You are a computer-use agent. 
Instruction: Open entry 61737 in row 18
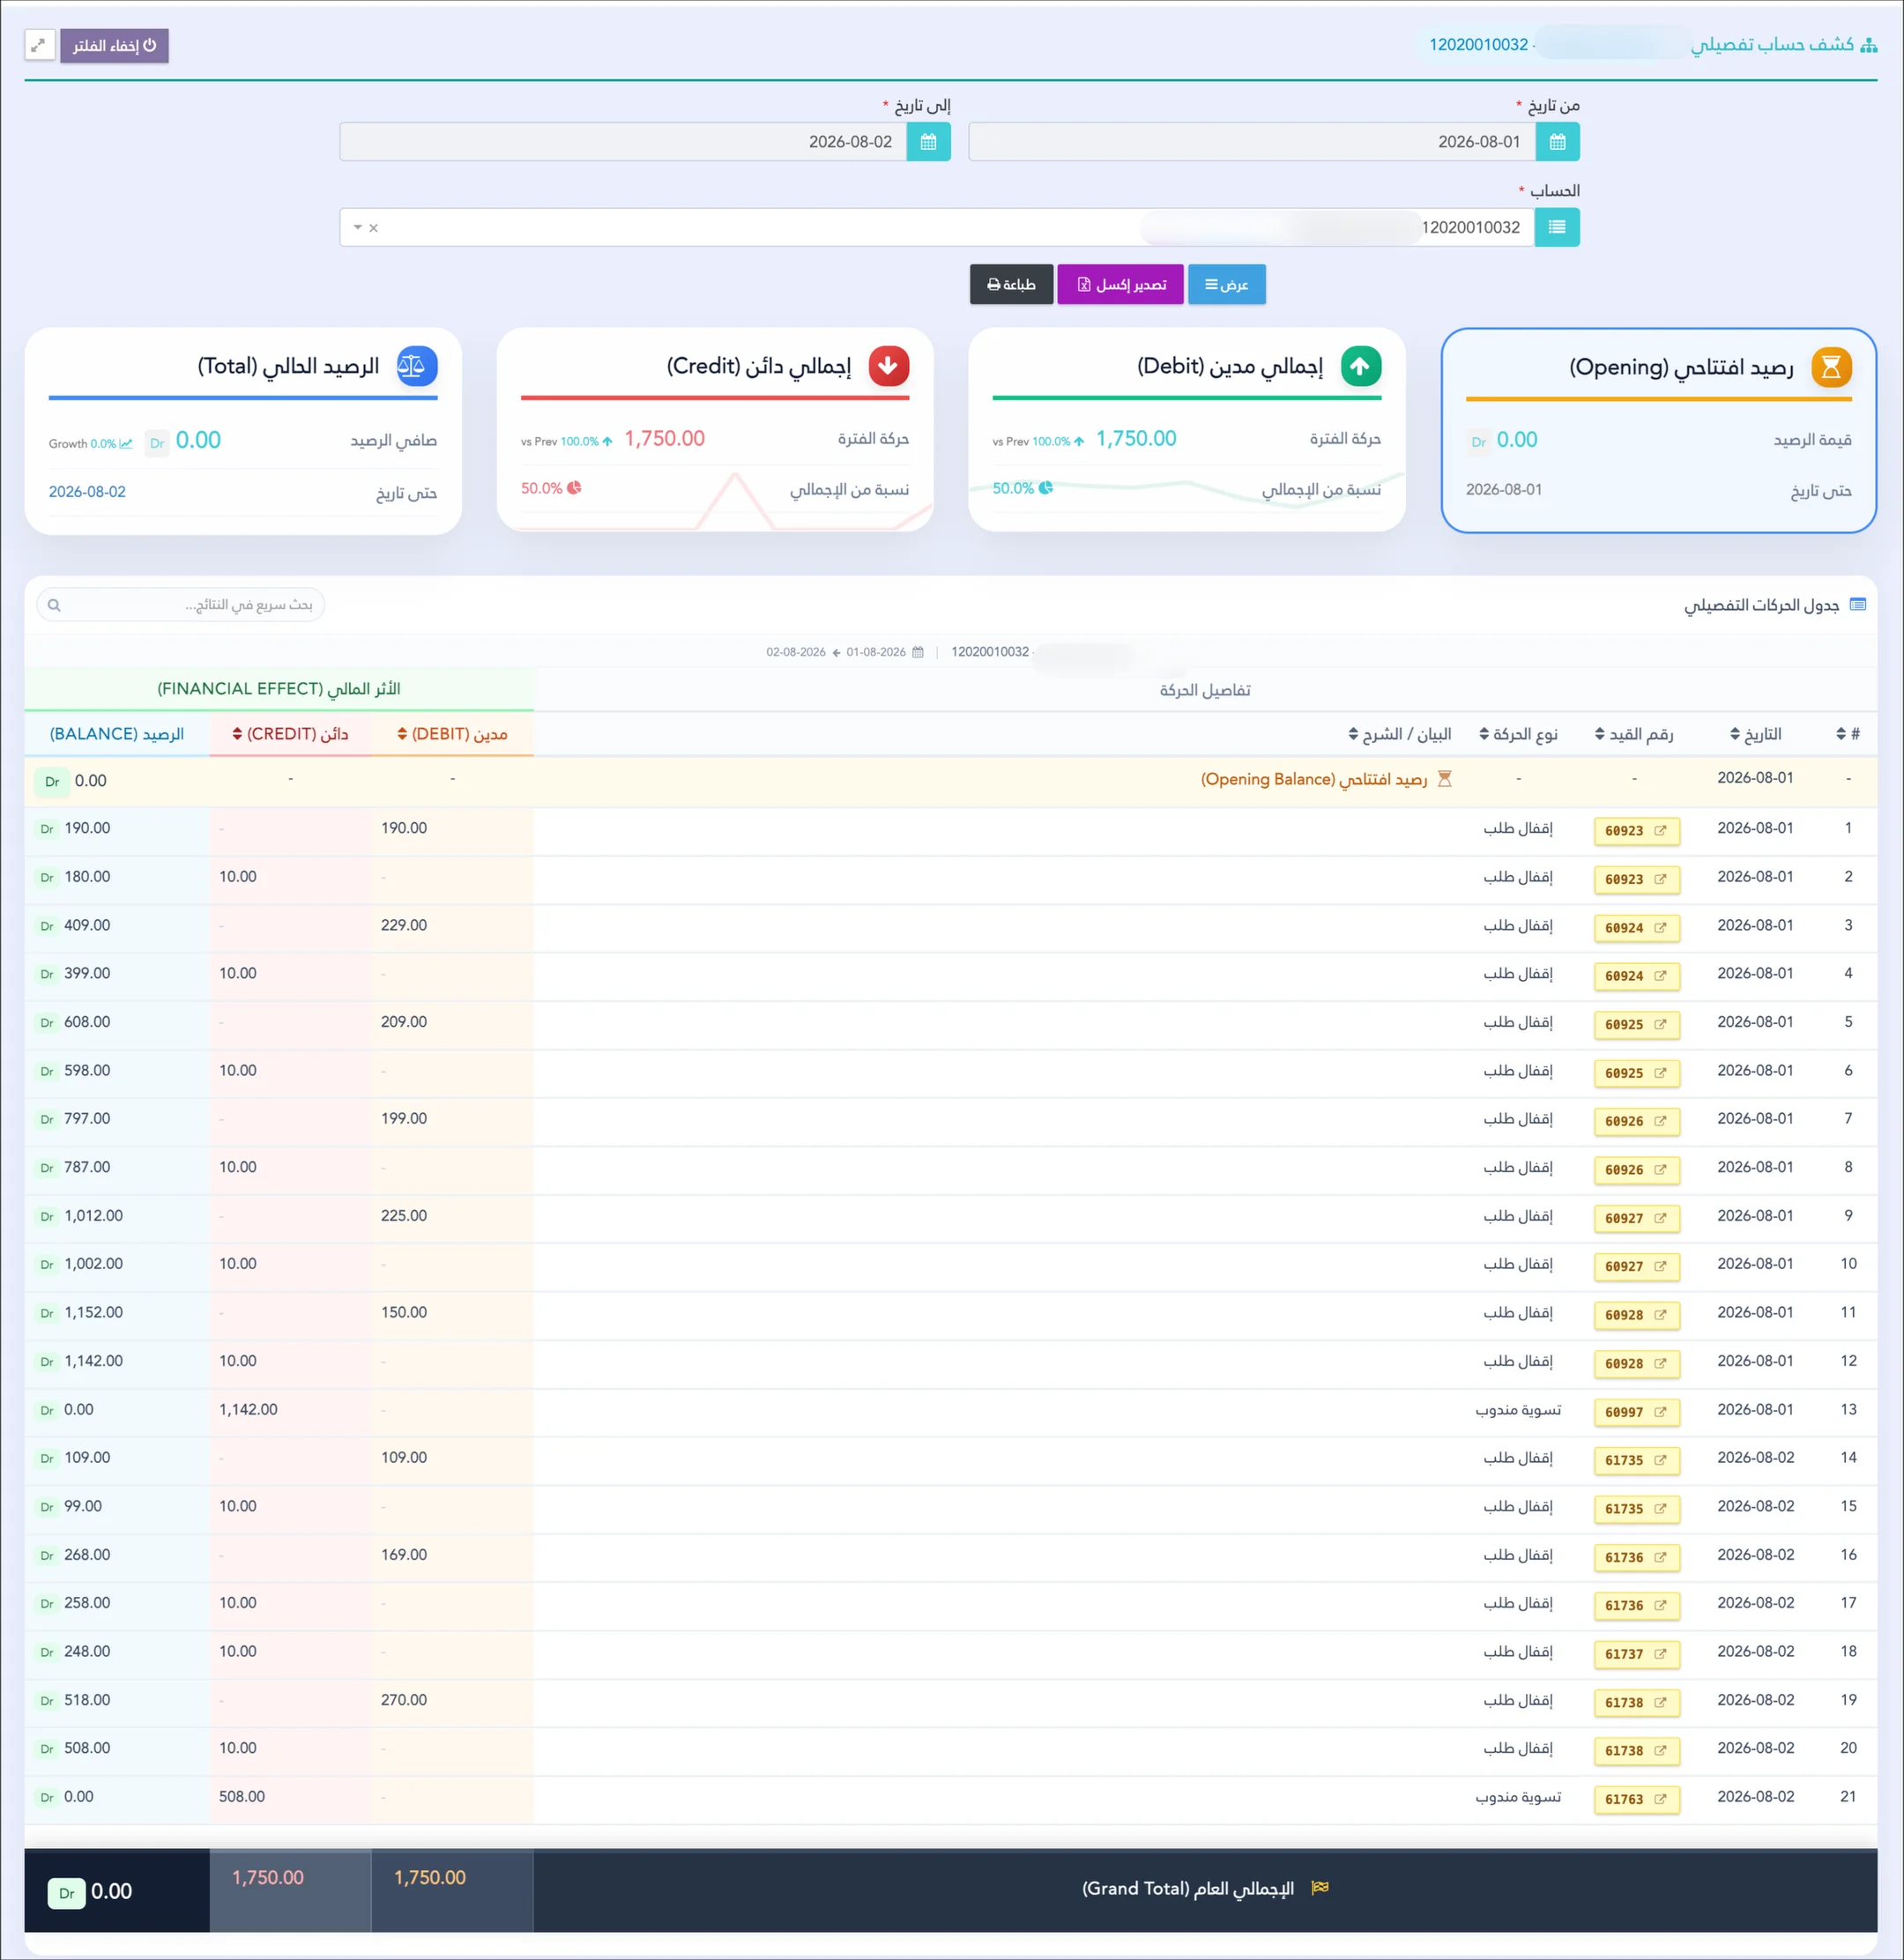coord(1636,1654)
